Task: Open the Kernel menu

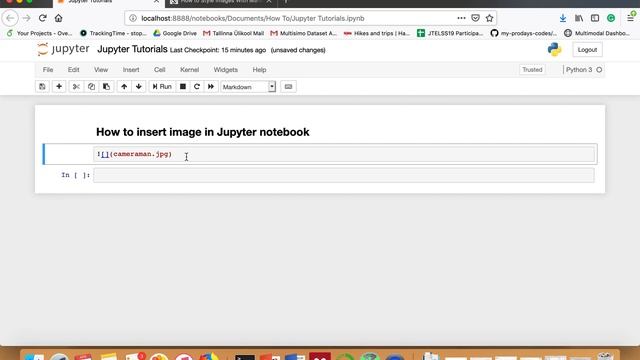Action: pos(189,70)
